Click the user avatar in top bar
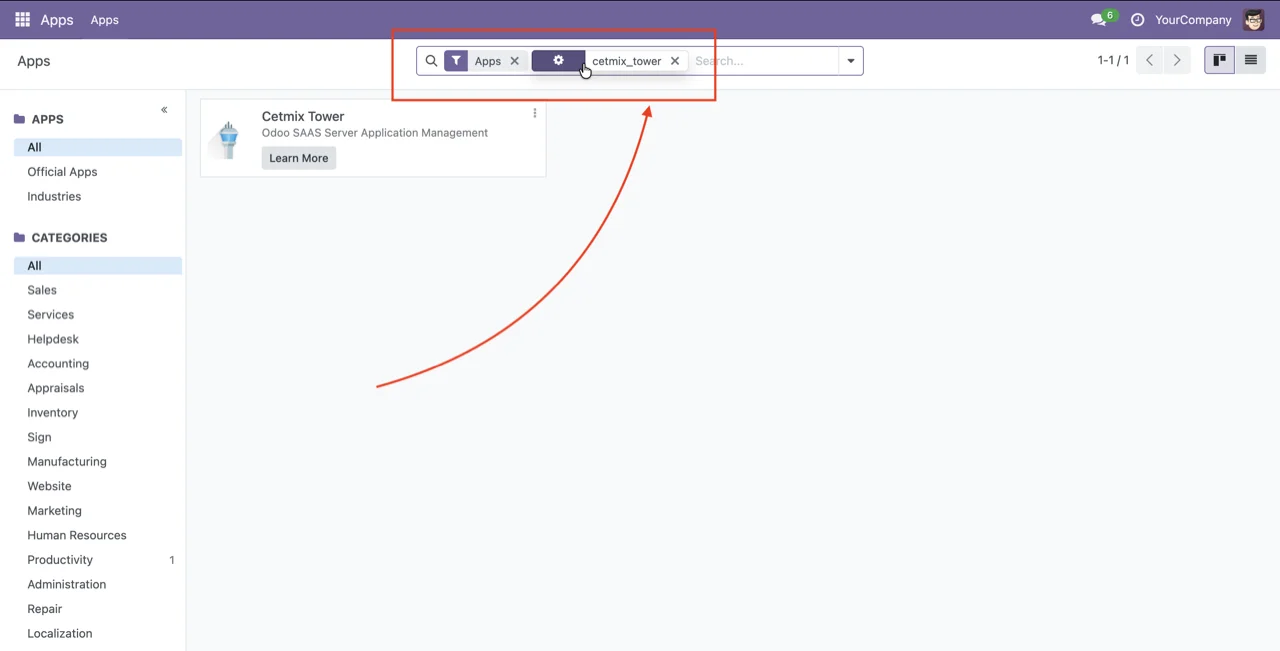The image size is (1280, 651). coord(1253,20)
